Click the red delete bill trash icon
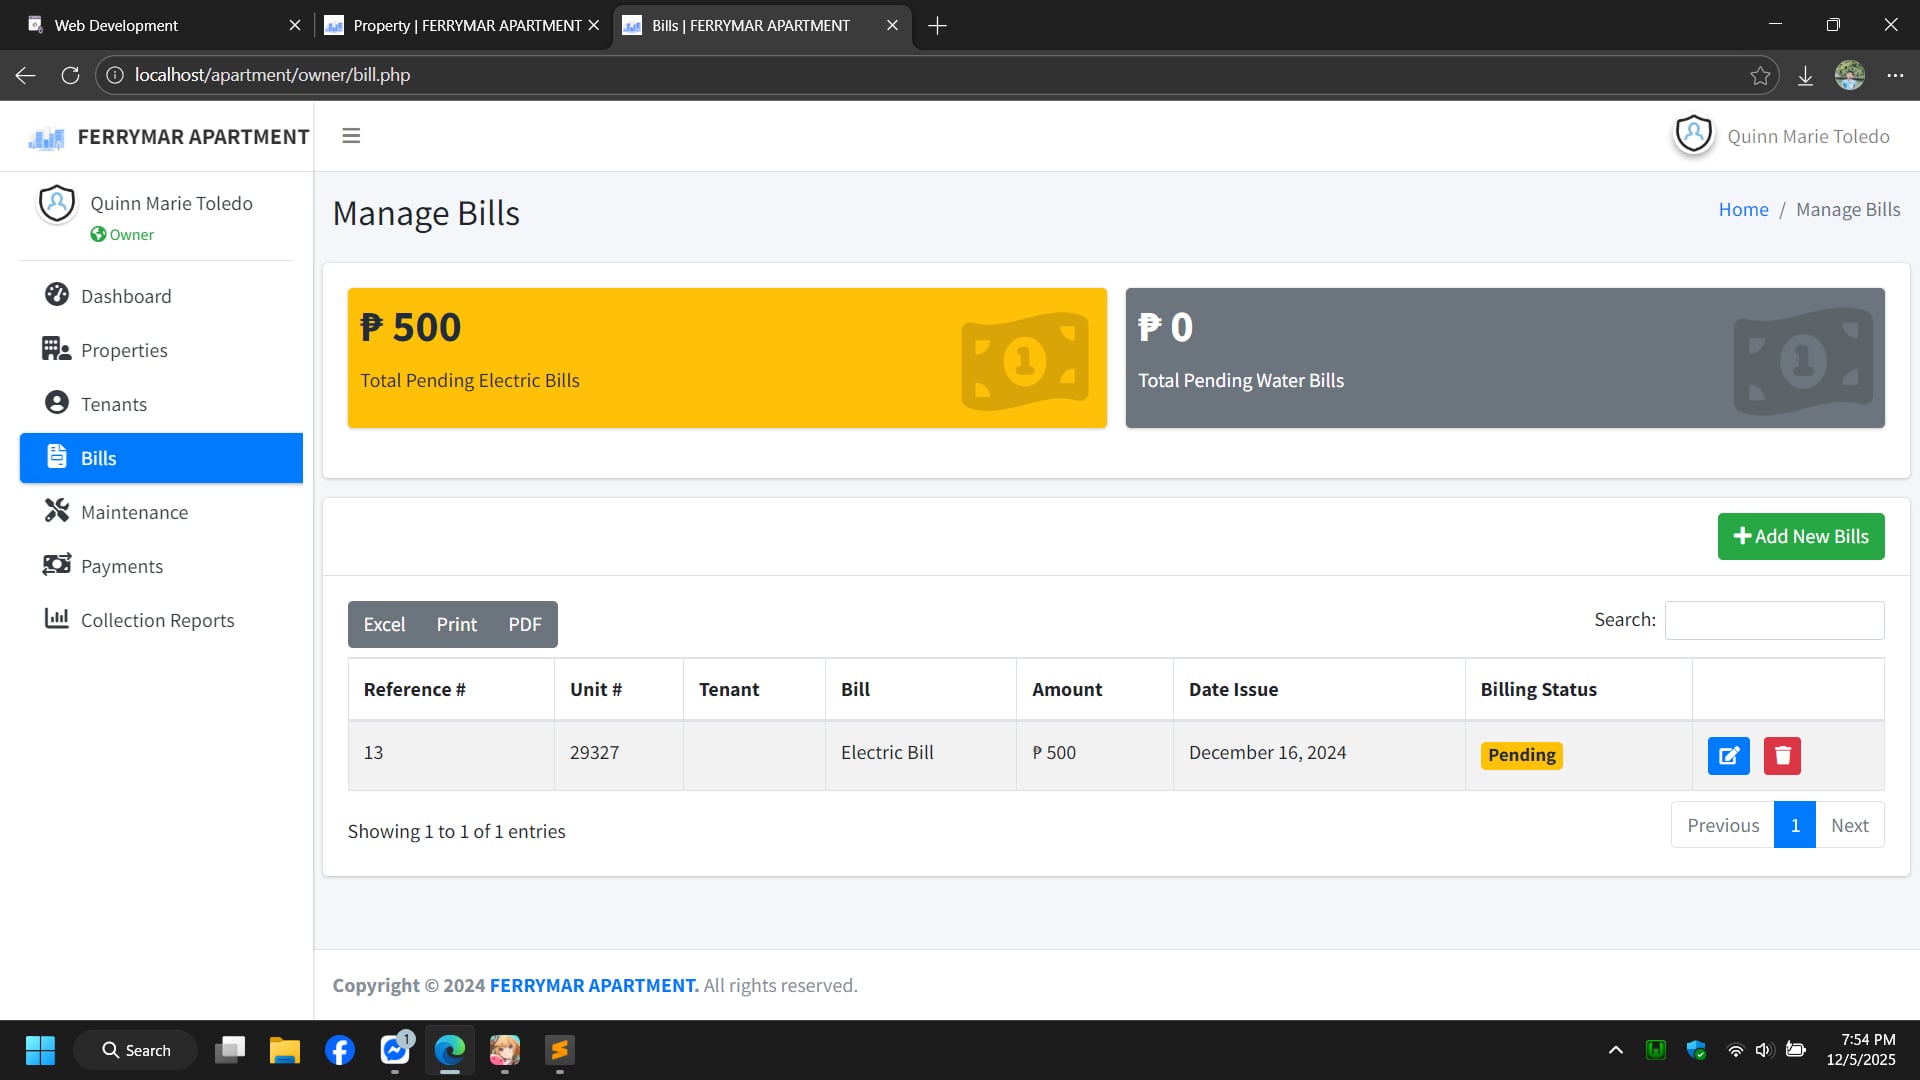 1782,756
